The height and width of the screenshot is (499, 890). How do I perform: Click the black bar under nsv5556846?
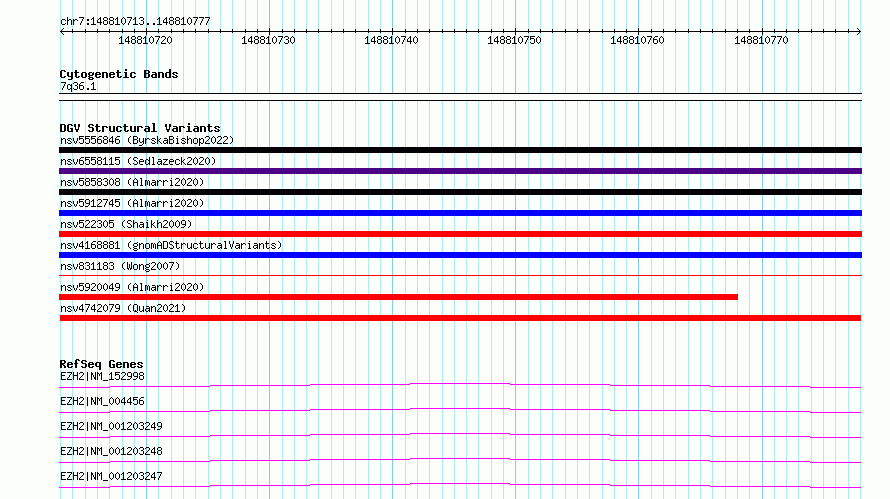pos(460,150)
